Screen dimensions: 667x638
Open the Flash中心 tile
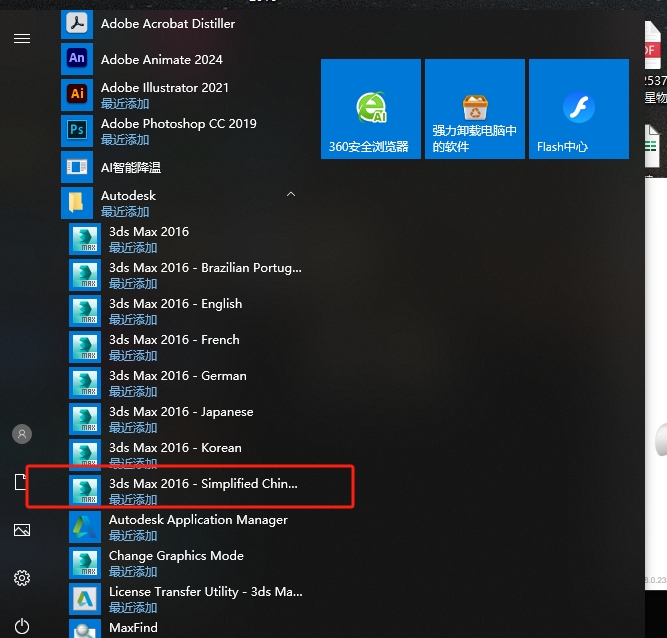coord(578,108)
